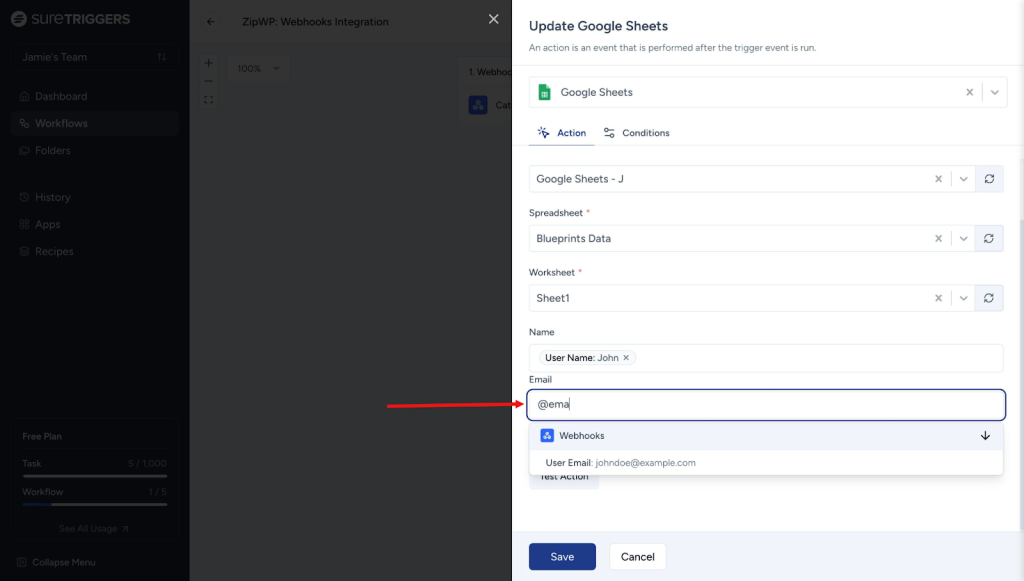Close the ZipWP workflow editor panel
1024x581 pixels.
[x=493, y=19]
